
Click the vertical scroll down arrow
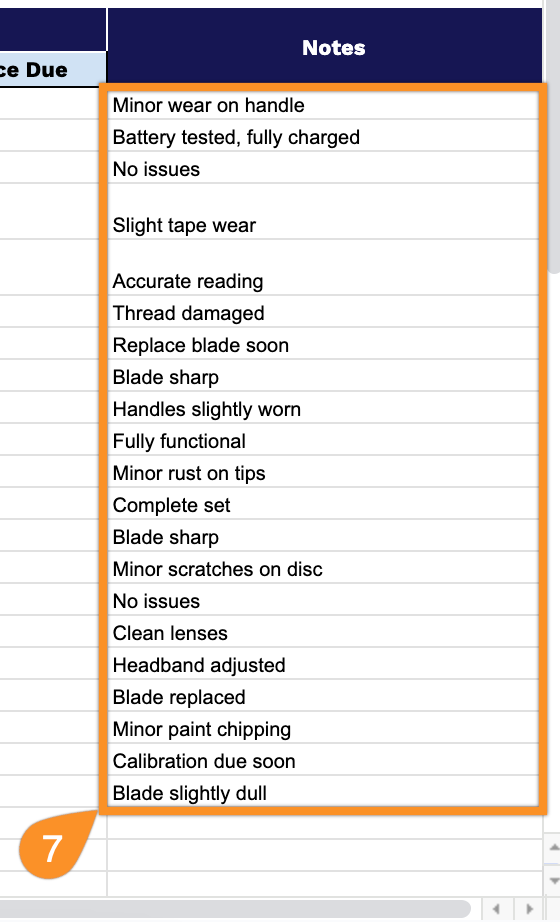[x=554, y=880]
